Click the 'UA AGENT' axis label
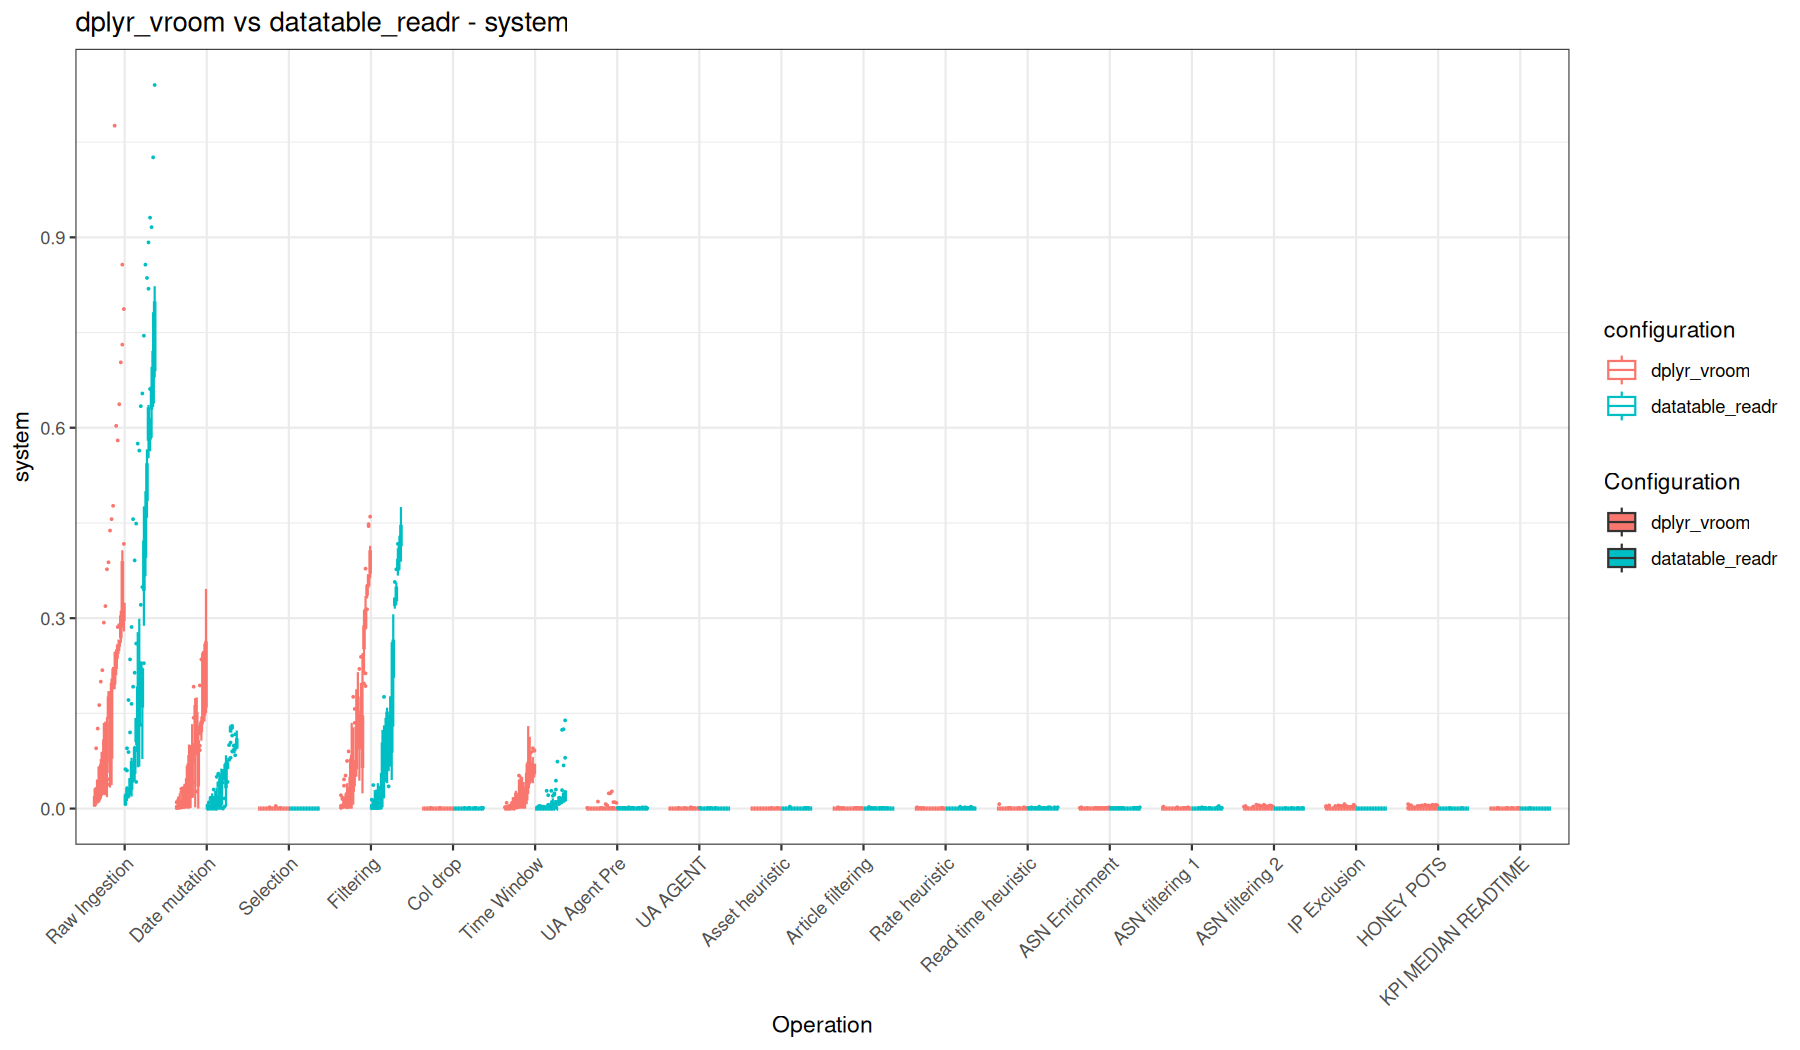This screenshot has height=1050, width=1800. click(671, 893)
